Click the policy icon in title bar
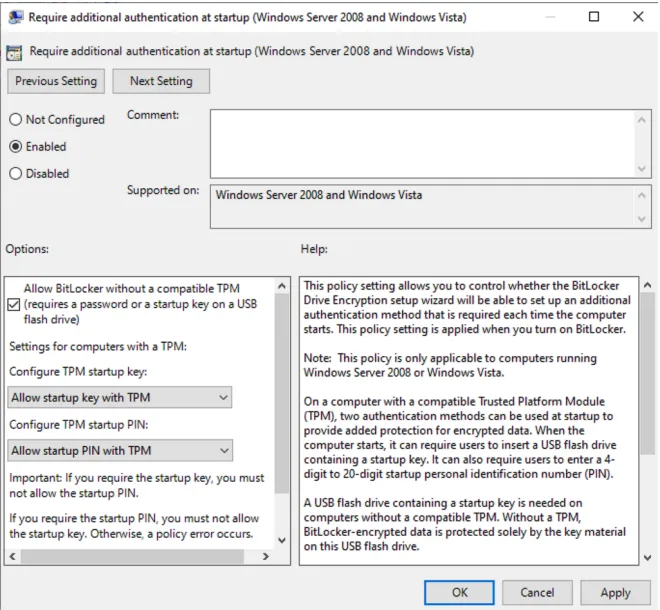The width and height of the screenshot is (660, 610). tap(16, 17)
